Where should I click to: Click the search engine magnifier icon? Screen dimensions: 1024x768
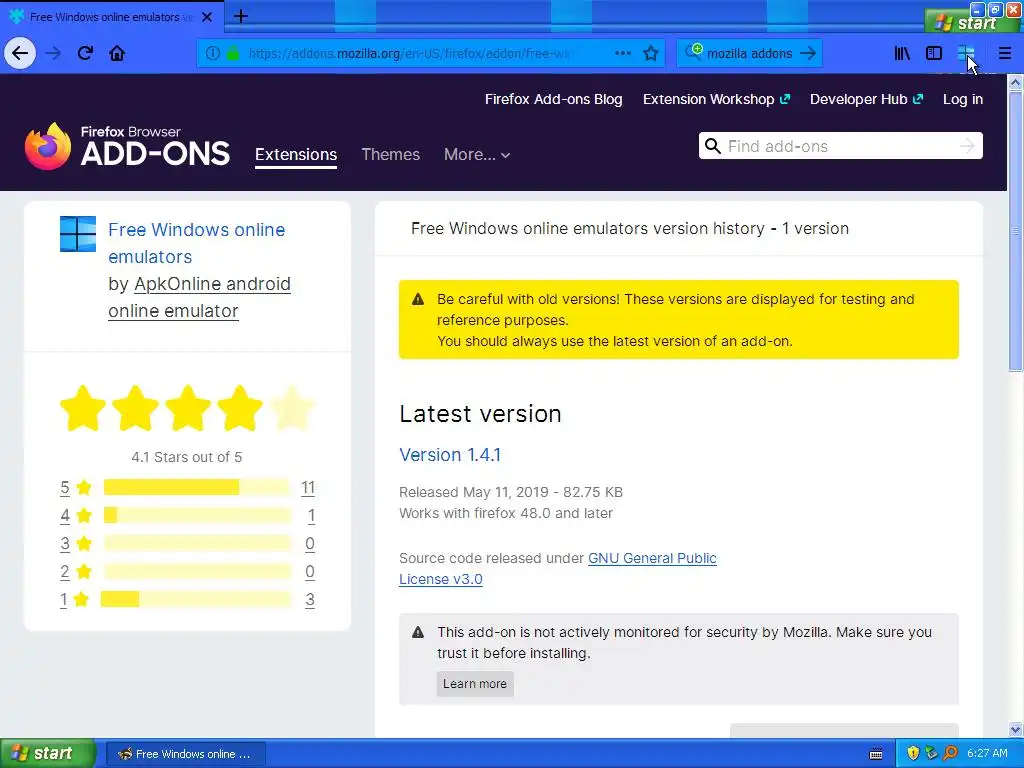tap(692, 52)
